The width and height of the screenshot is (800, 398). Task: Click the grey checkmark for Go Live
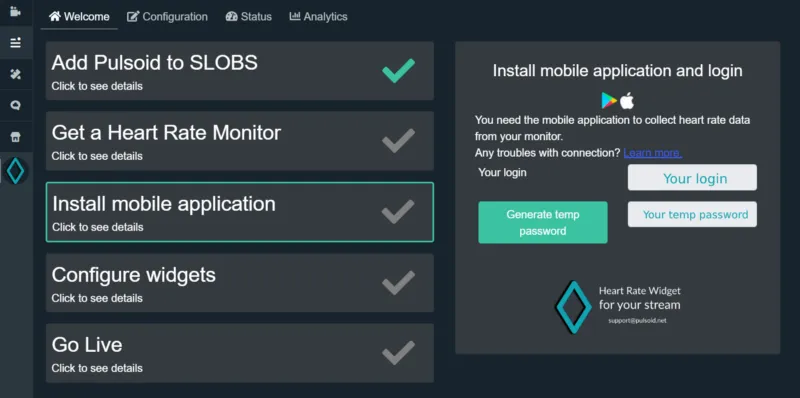[398, 353]
